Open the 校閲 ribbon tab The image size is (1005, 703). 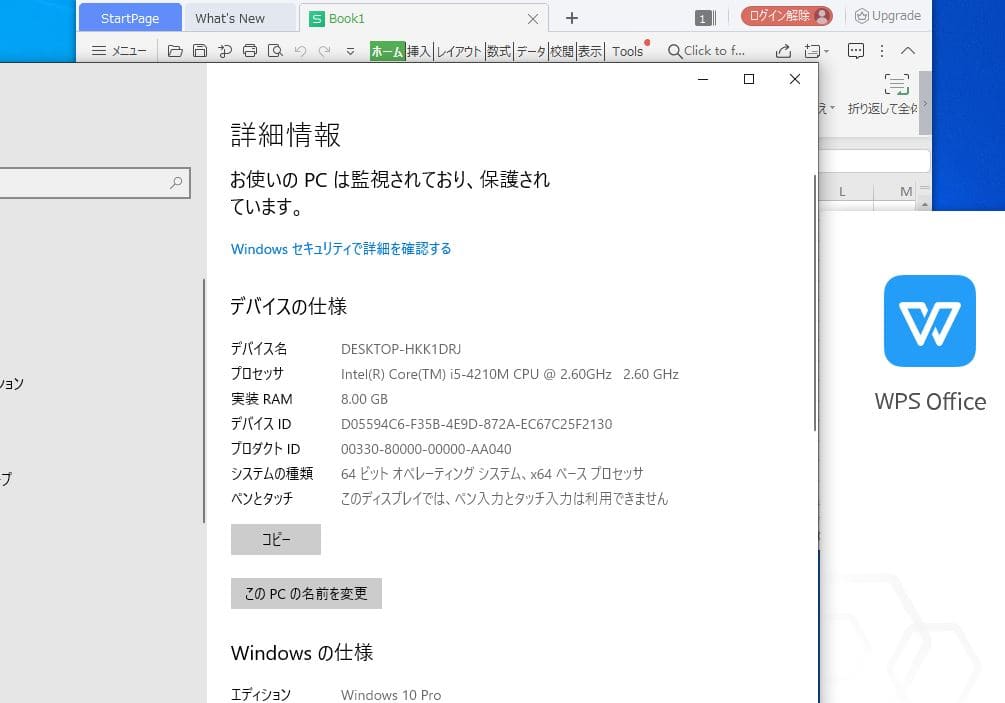(562, 51)
